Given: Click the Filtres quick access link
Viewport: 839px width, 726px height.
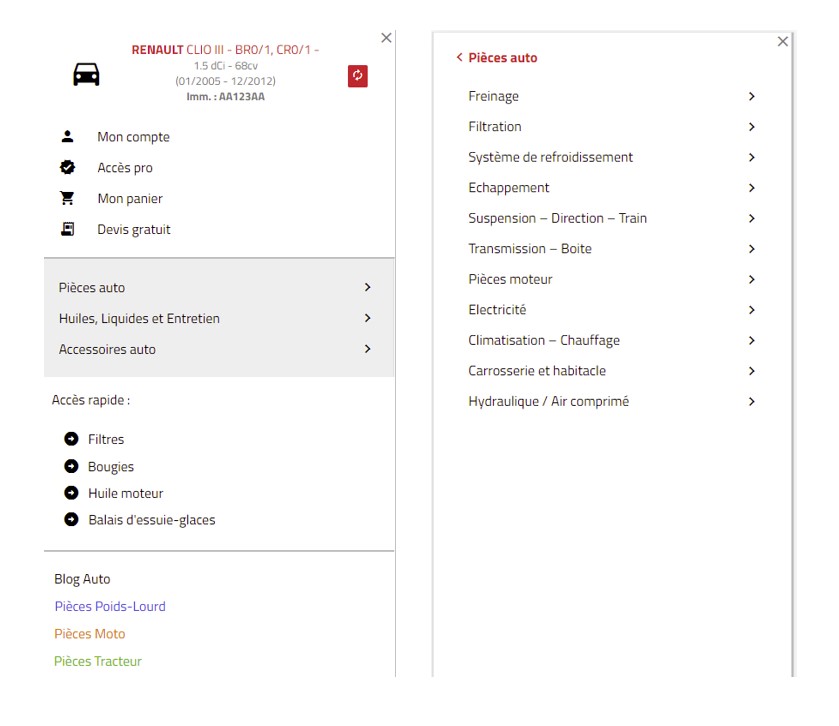Looking at the screenshot, I should point(106,439).
